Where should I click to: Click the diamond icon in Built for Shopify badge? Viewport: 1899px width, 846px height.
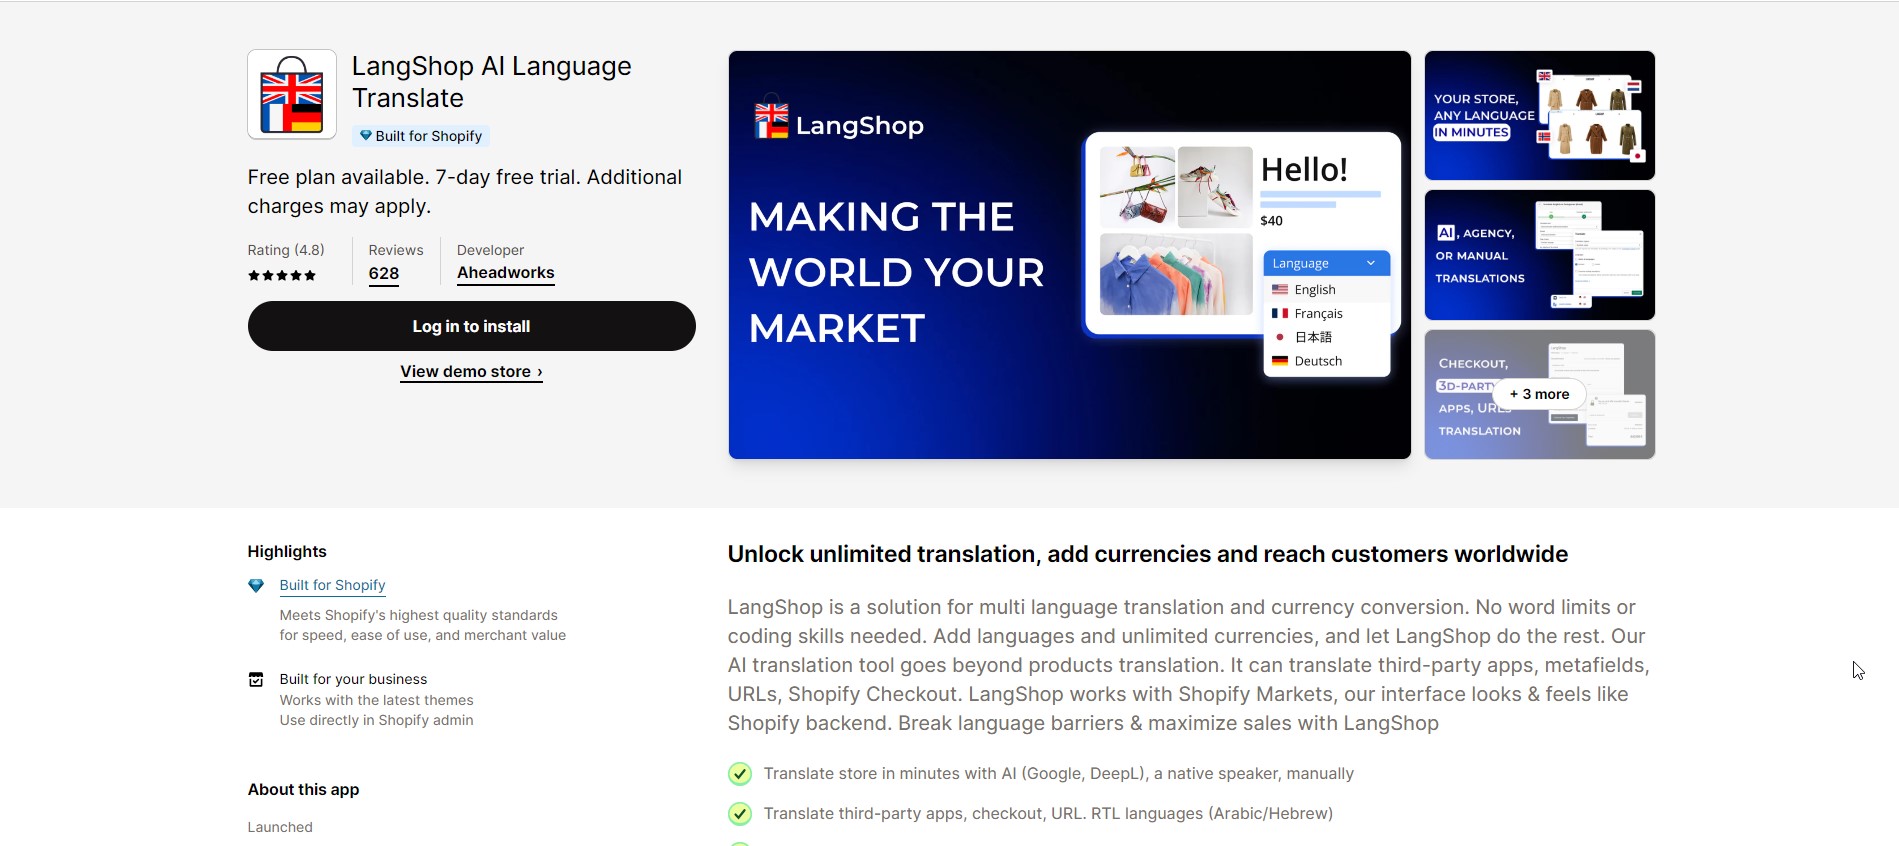(x=366, y=136)
